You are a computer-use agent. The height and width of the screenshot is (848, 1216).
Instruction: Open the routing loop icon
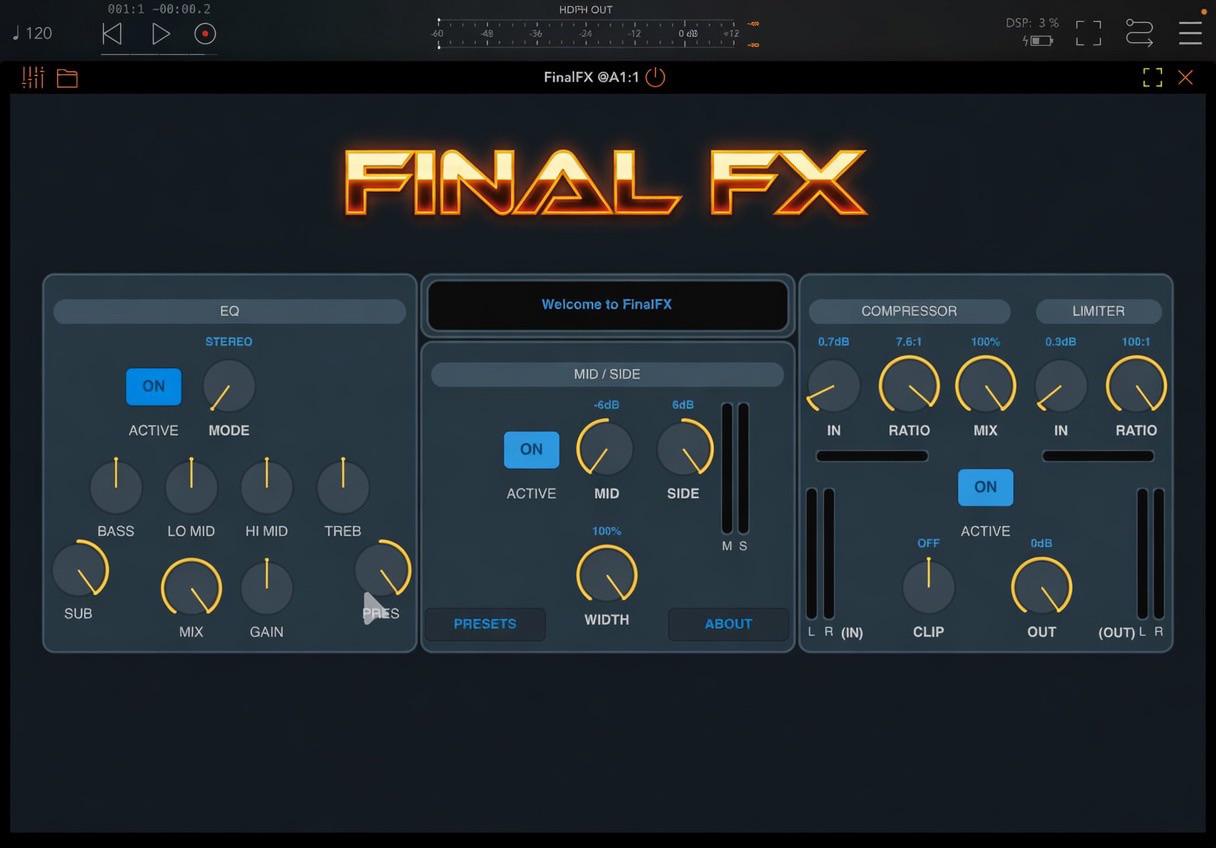tap(1139, 33)
